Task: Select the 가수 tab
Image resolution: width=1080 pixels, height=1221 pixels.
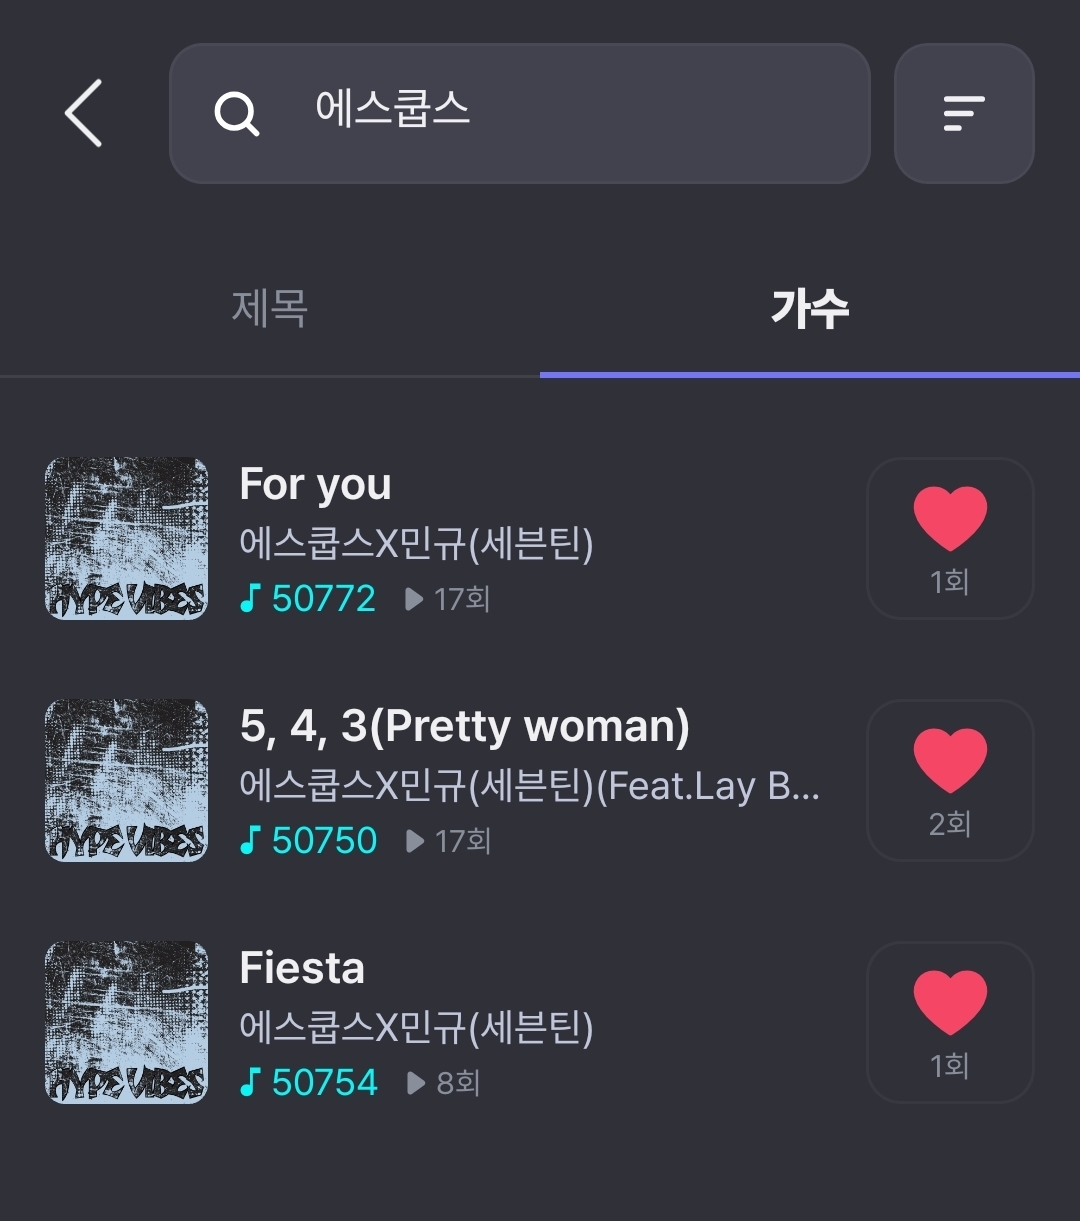Action: pos(809,308)
